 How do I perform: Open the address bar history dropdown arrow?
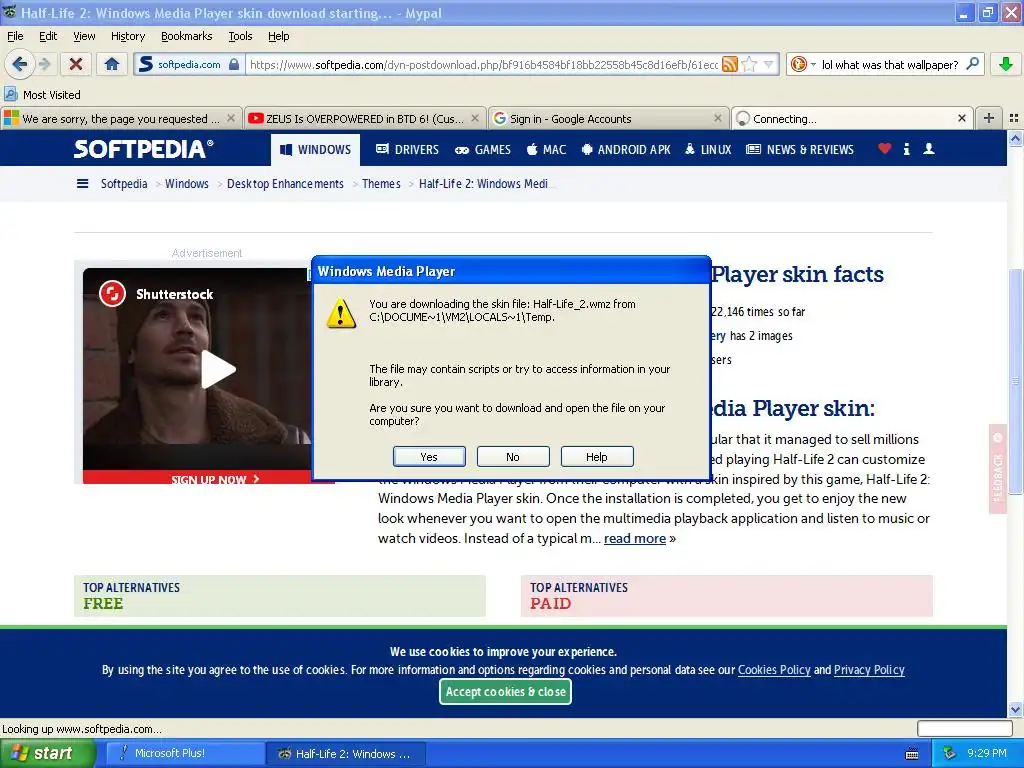[769, 64]
